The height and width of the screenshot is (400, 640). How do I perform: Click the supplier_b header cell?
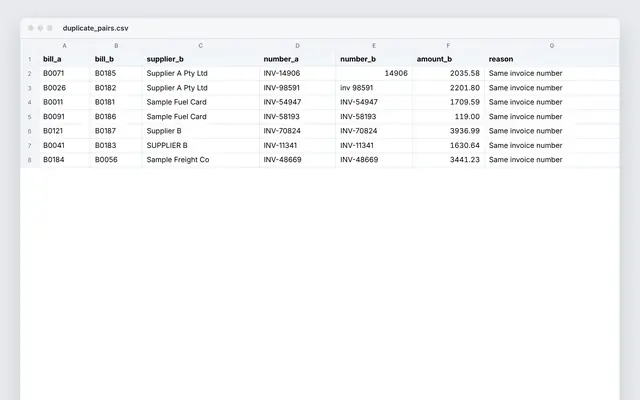coord(201,59)
